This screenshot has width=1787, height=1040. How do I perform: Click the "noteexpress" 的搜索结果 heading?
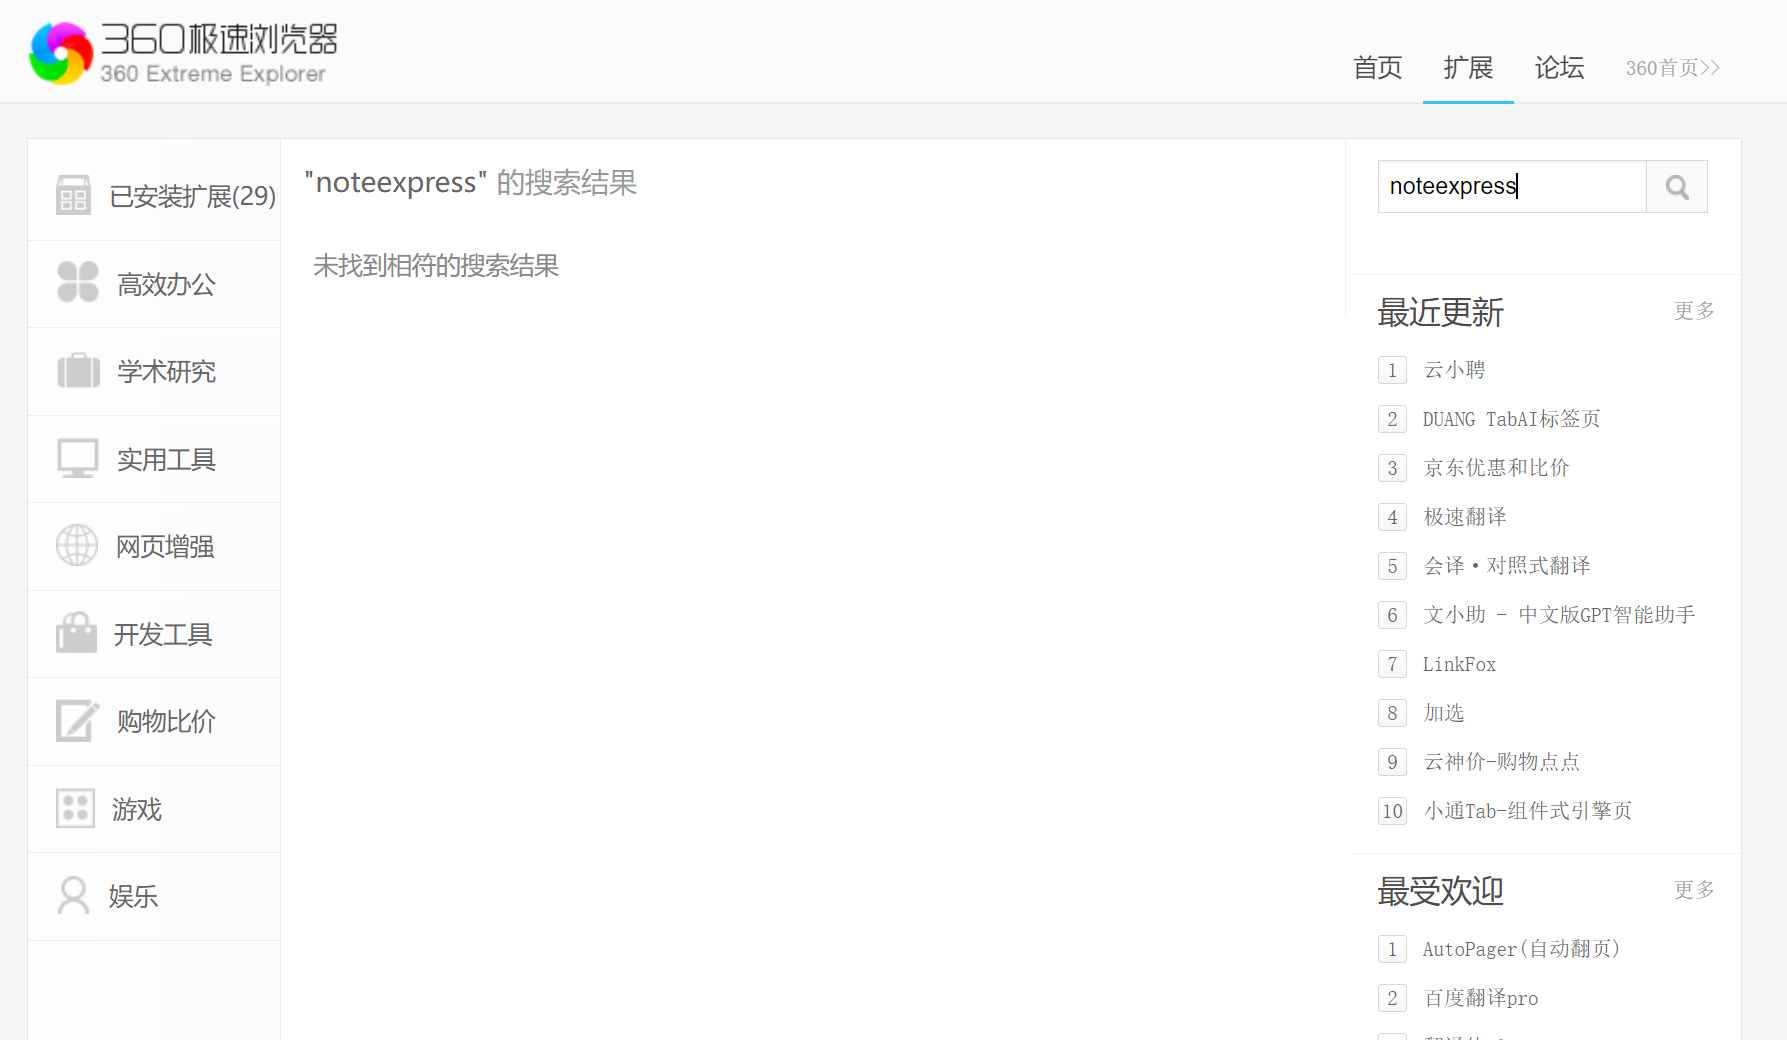(470, 183)
